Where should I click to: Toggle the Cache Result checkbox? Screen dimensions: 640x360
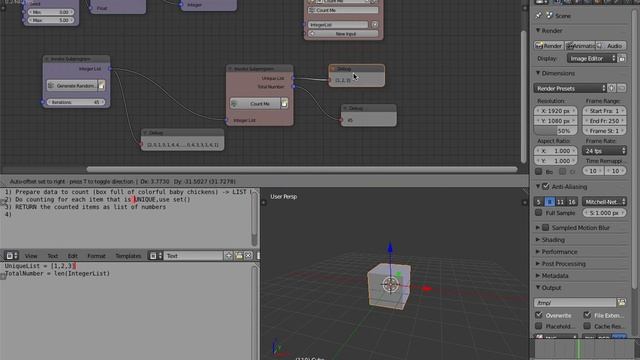[587, 326]
